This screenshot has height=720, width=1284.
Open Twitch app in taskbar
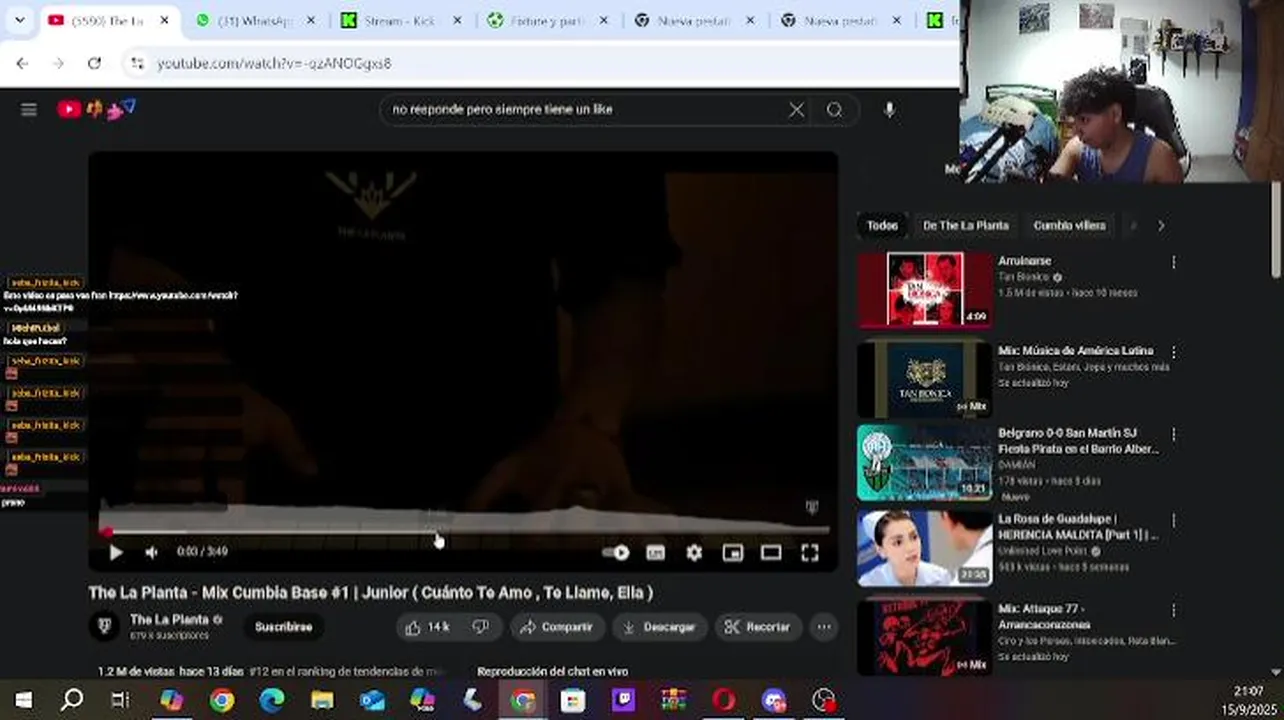pos(624,700)
